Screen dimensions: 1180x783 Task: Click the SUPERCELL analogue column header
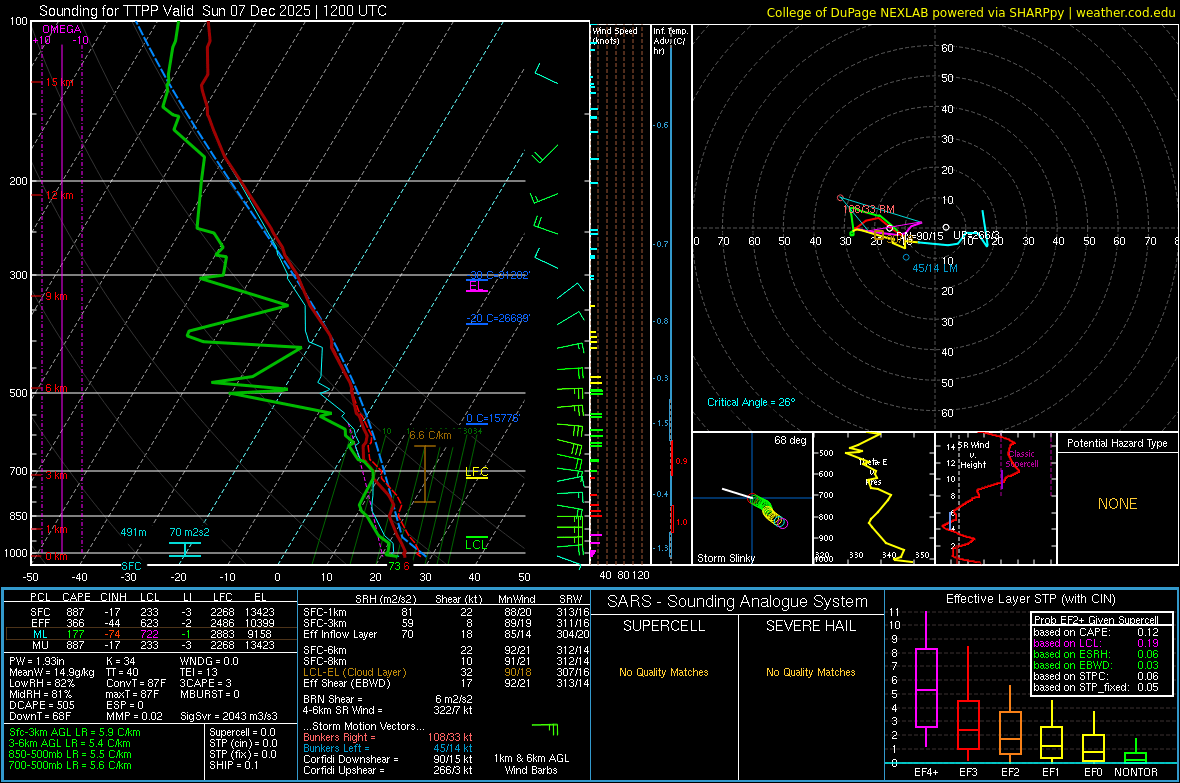pos(664,626)
